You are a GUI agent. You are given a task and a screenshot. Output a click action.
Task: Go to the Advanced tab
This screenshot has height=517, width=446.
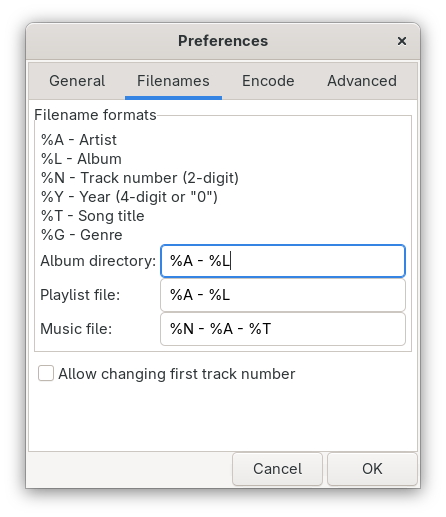click(x=362, y=81)
